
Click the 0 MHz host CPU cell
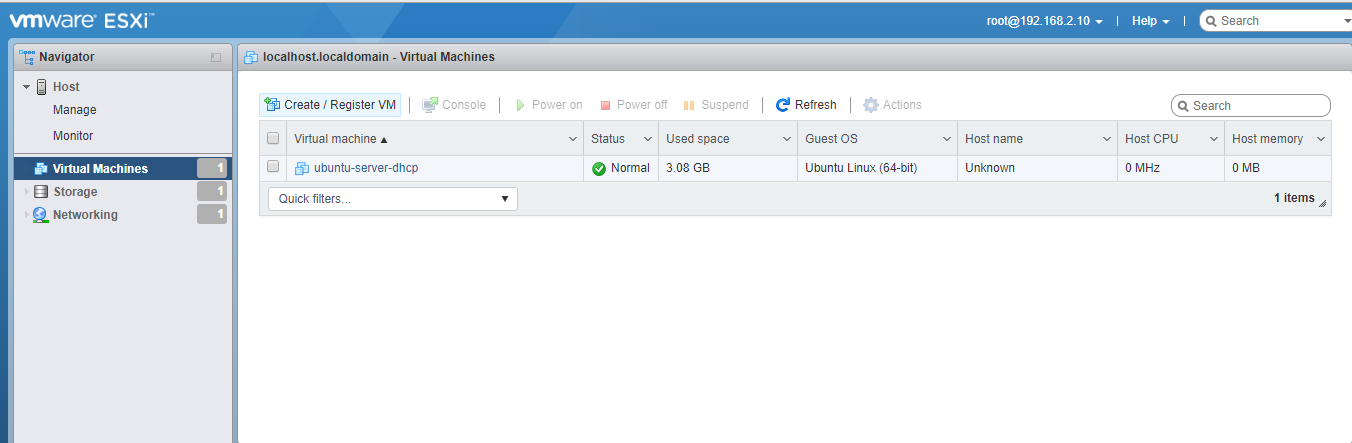[x=1171, y=168]
